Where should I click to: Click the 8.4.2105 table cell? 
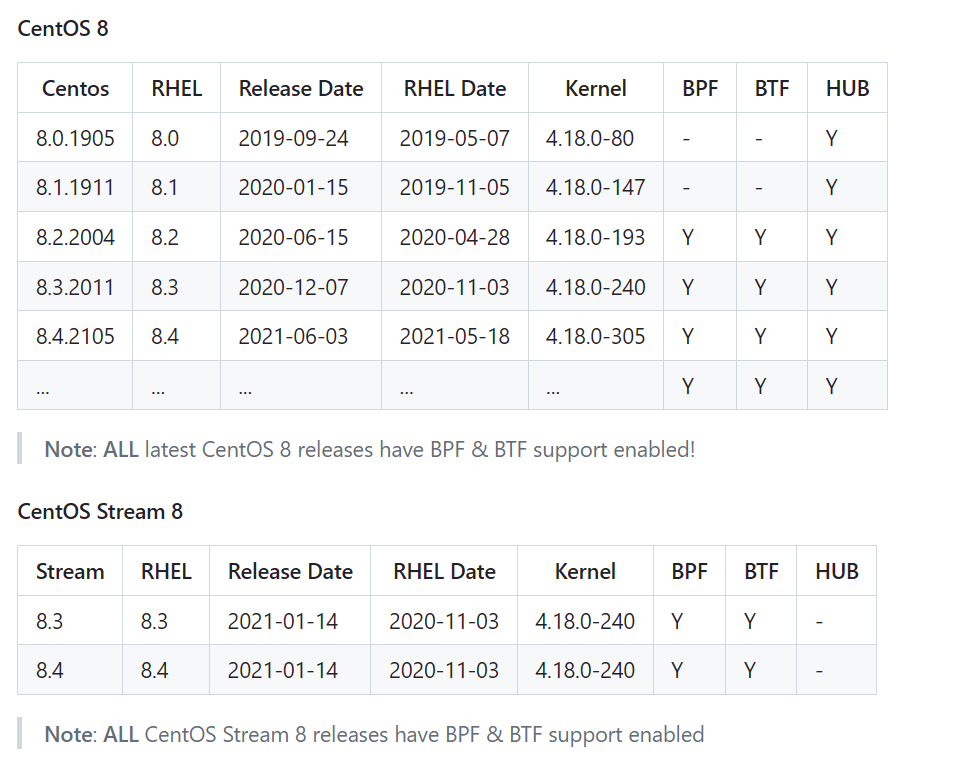pos(75,336)
